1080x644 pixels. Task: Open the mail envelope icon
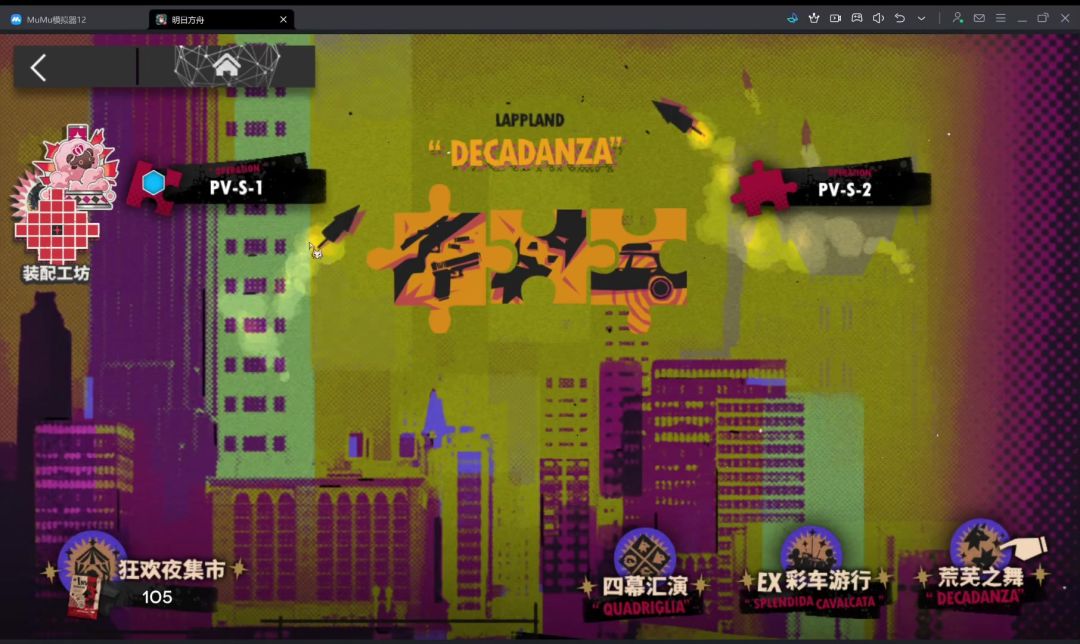pyautogui.click(x=979, y=19)
